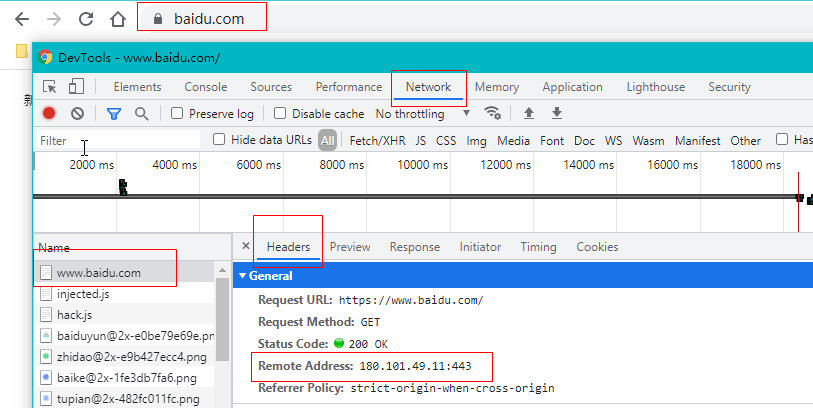
Task: Filter requests by Media
Action: [513, 140]
